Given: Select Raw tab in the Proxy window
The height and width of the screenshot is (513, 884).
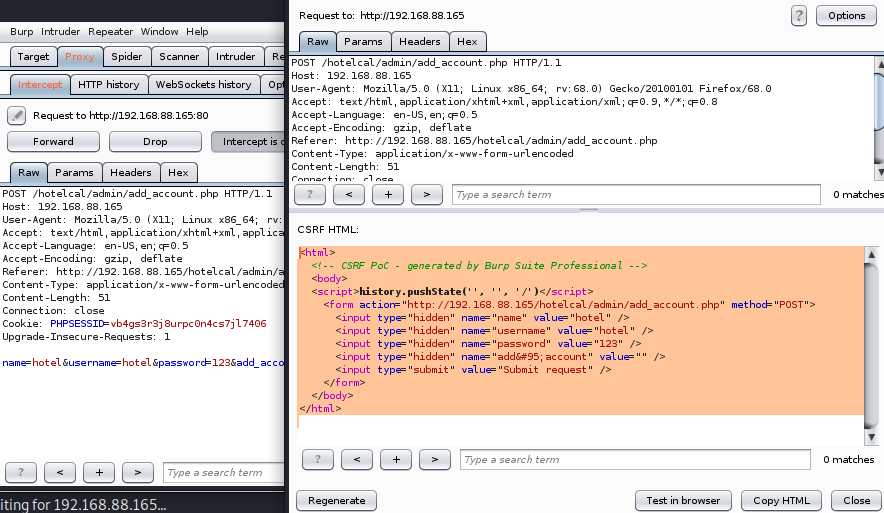Looking at the screenshot, I should [29, 173].
